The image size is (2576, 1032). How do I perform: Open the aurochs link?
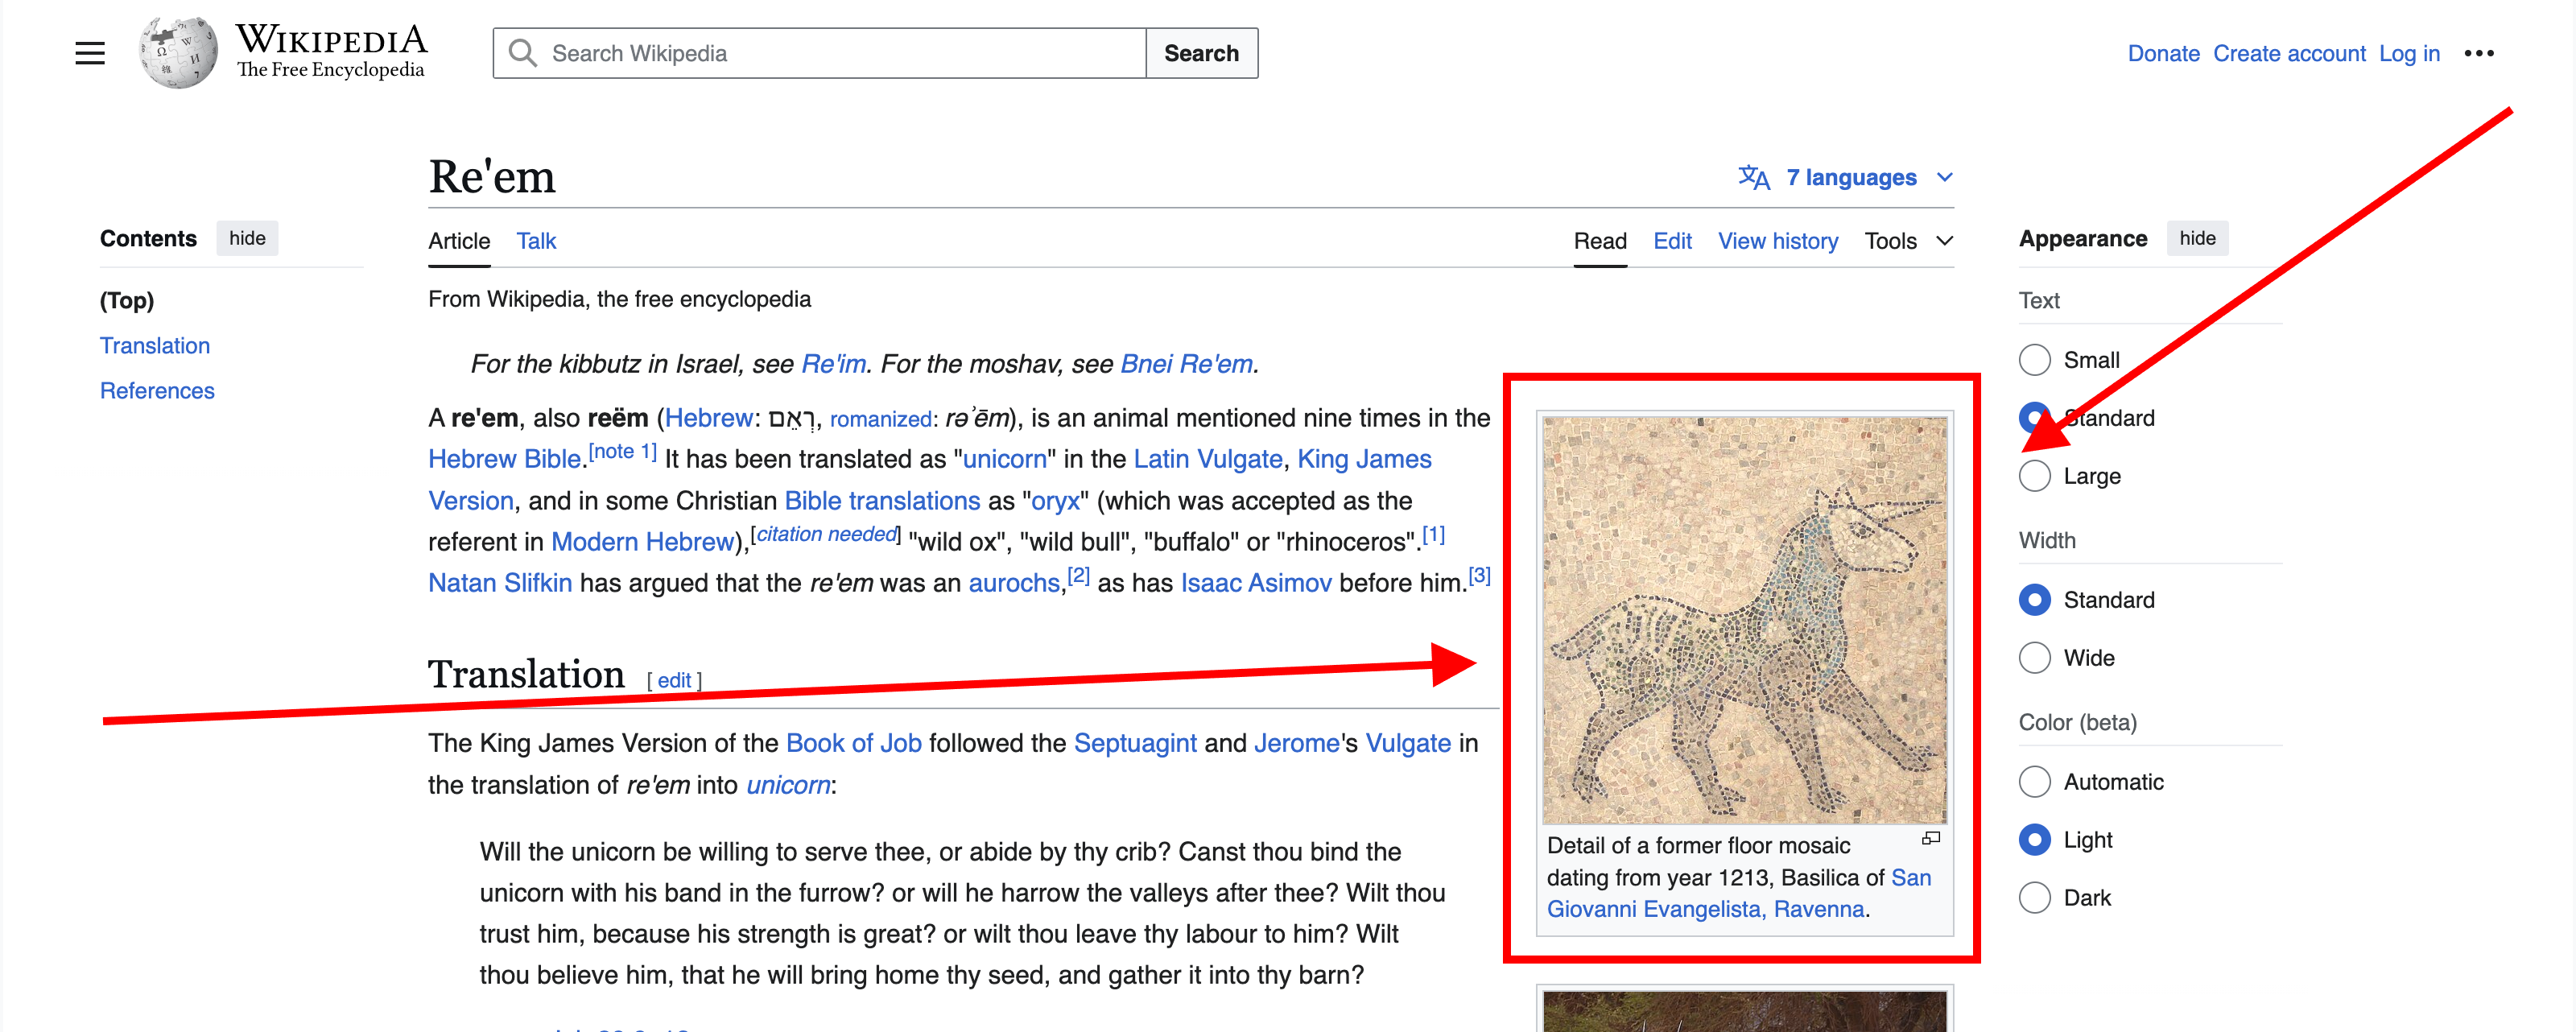click(1014, 582)
